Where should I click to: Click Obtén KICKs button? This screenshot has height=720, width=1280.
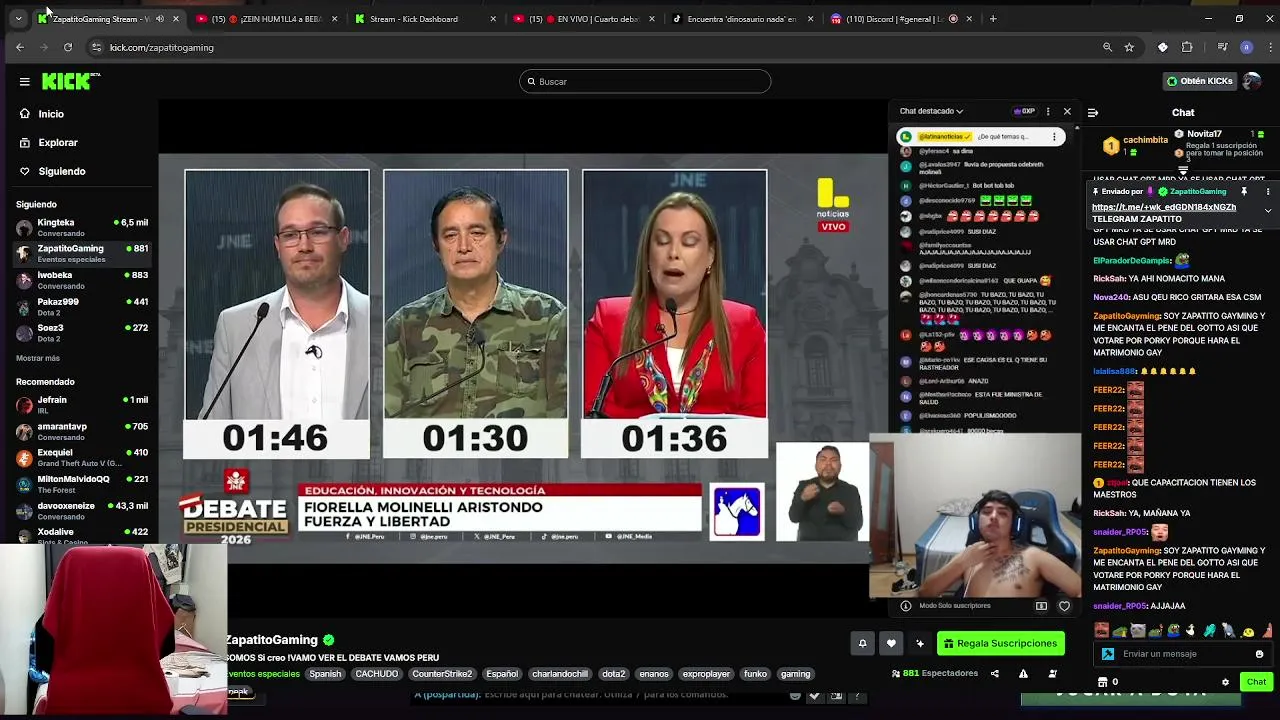pos(1200,81)
